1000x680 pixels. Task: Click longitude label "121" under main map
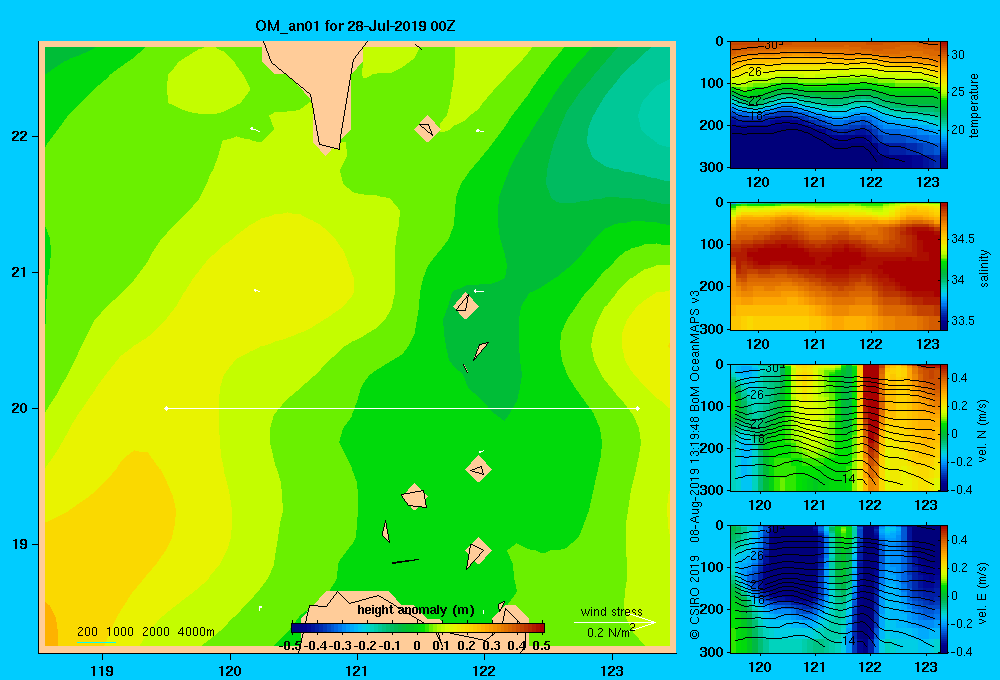tap(357, 670)
